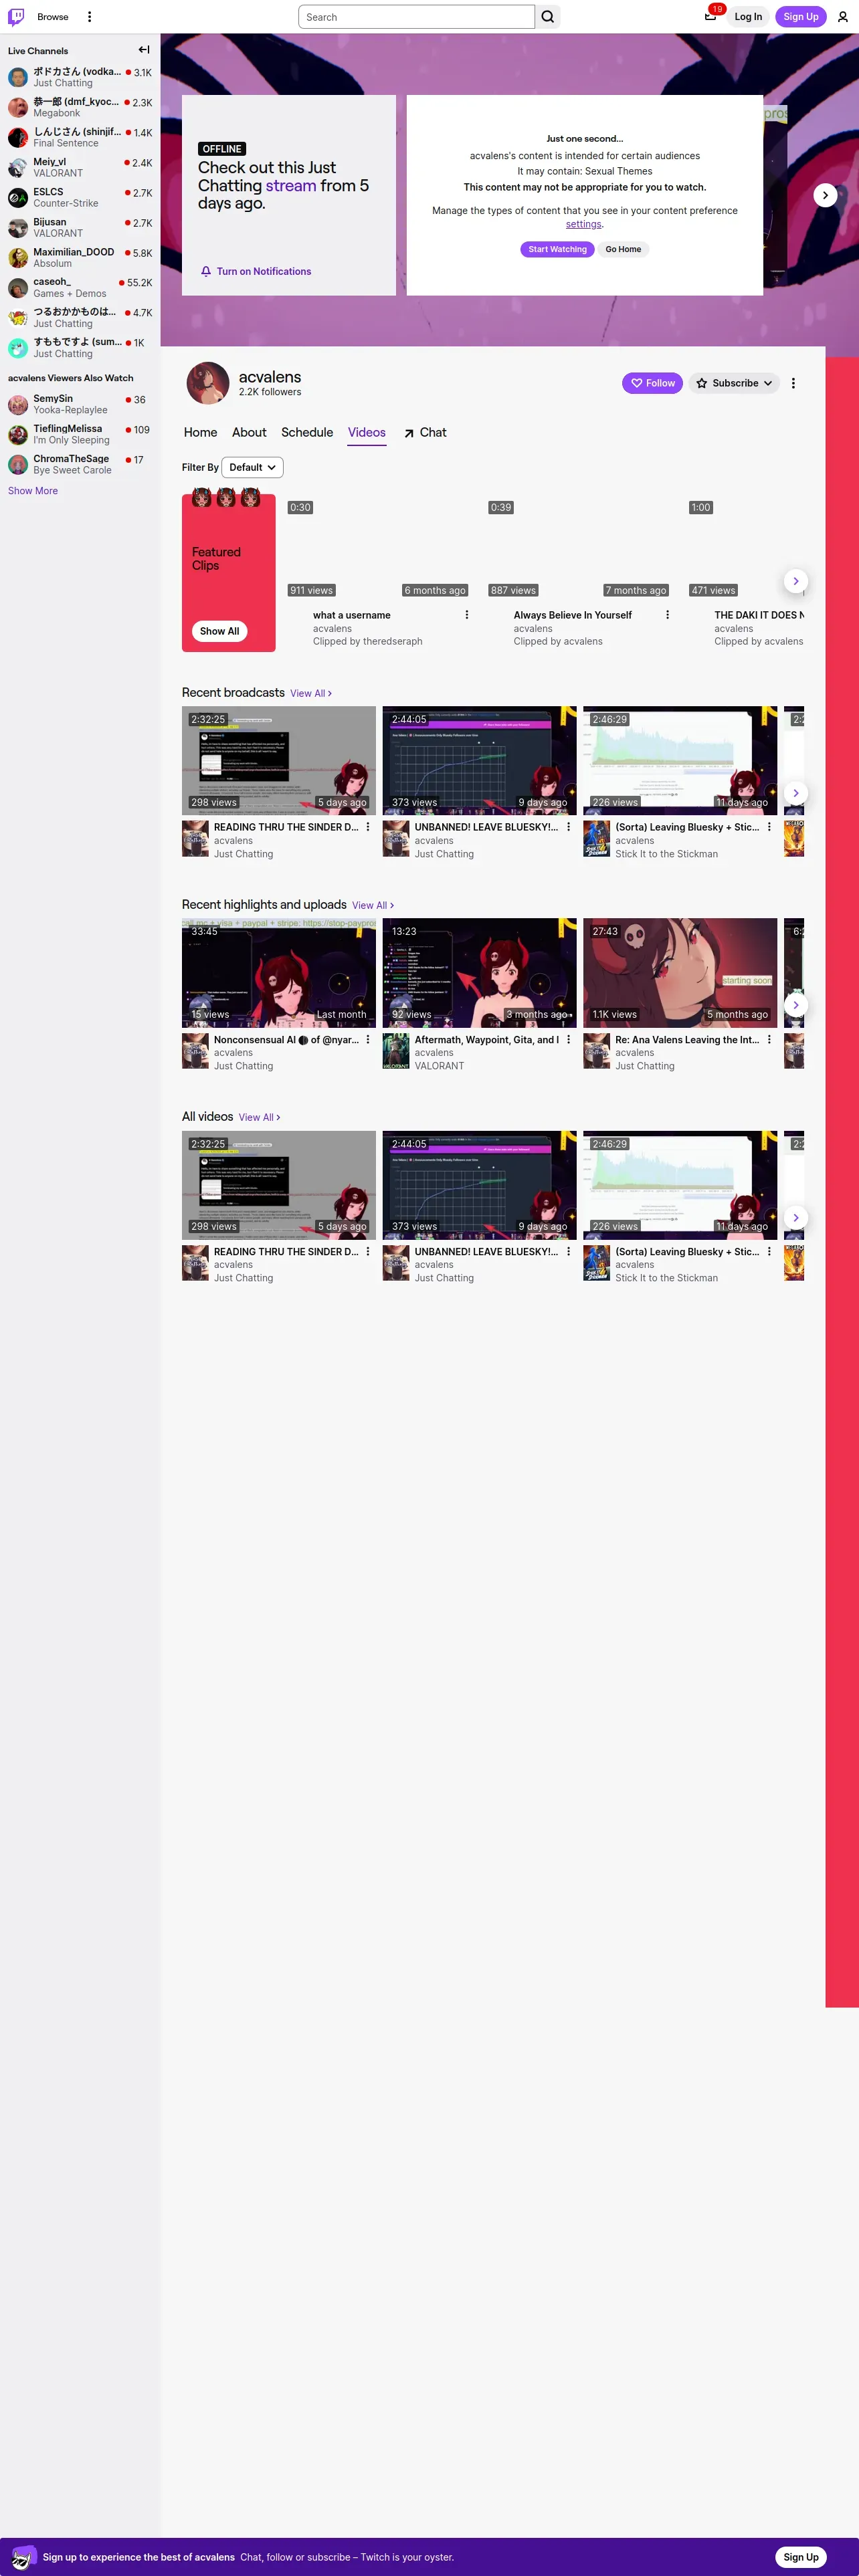Show All featured clips
Viewport: 859px width, 2576px height.
(x=220, y=631)
